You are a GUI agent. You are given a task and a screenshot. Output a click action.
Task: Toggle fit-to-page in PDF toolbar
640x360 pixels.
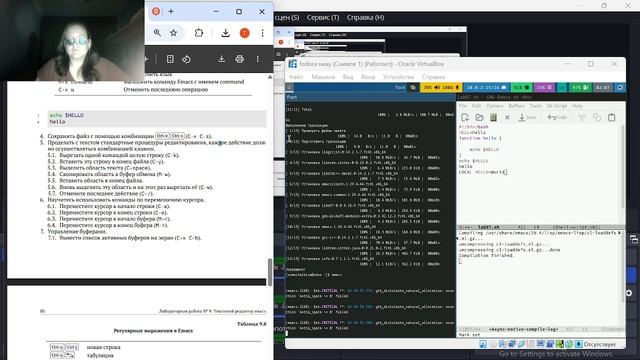[170, 59]
